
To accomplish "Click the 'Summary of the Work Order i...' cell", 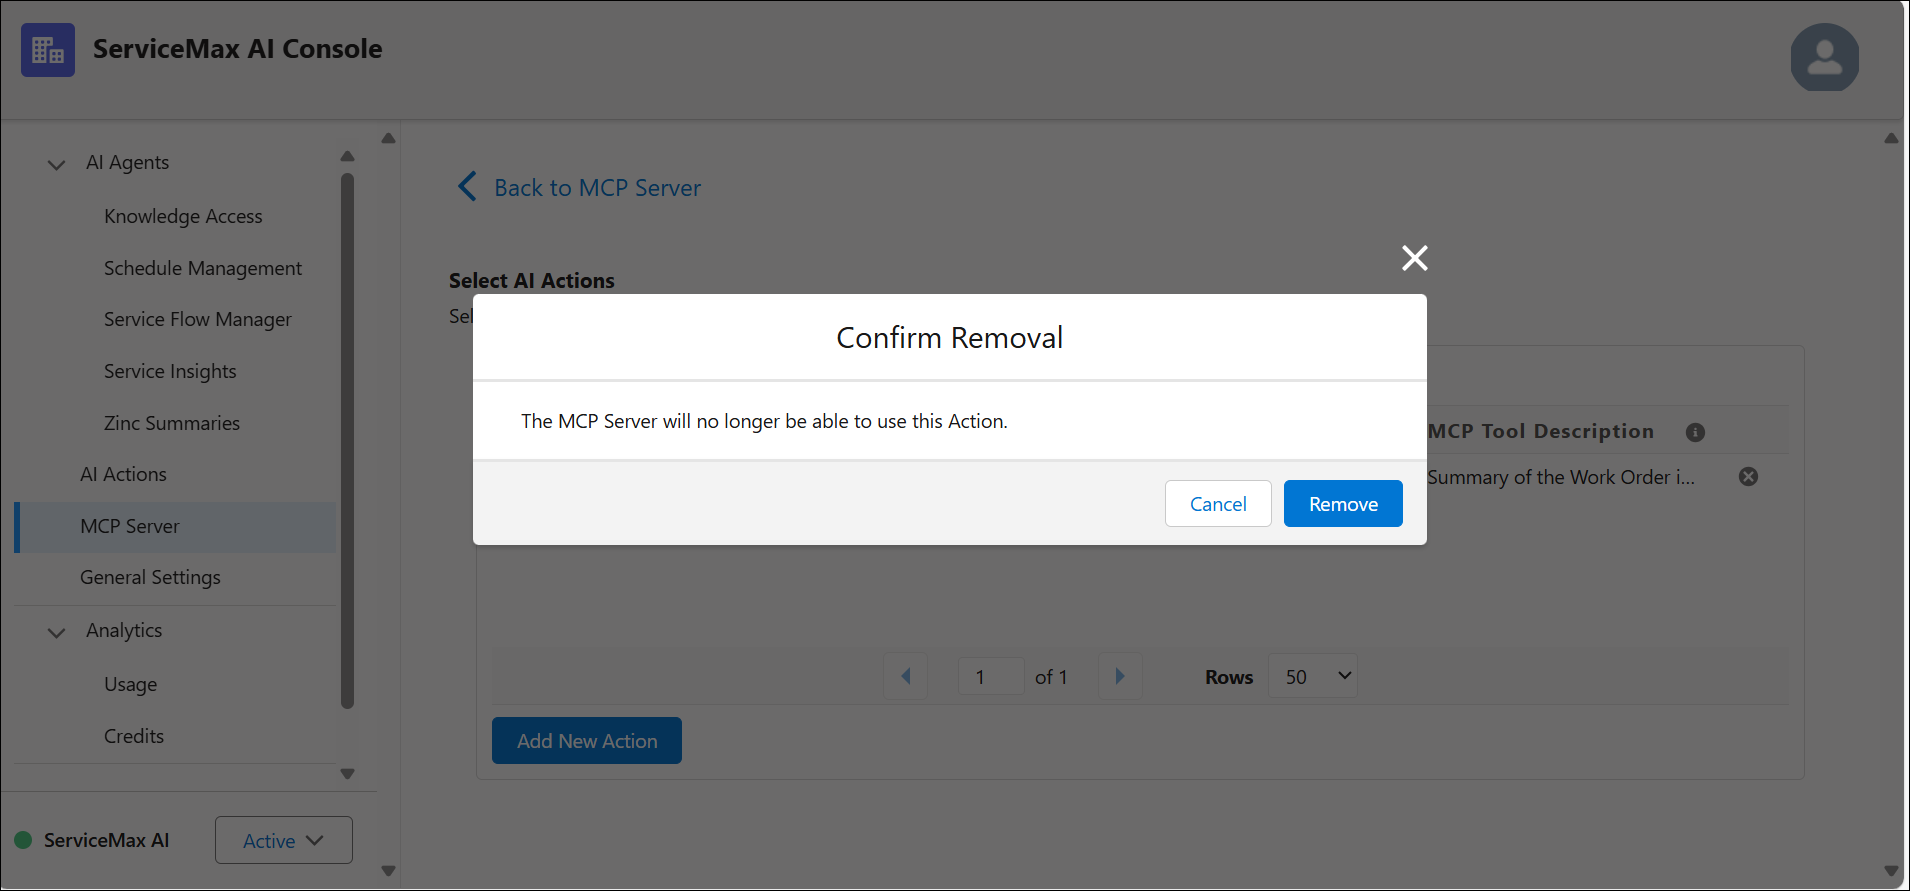I will [1561, 477].
